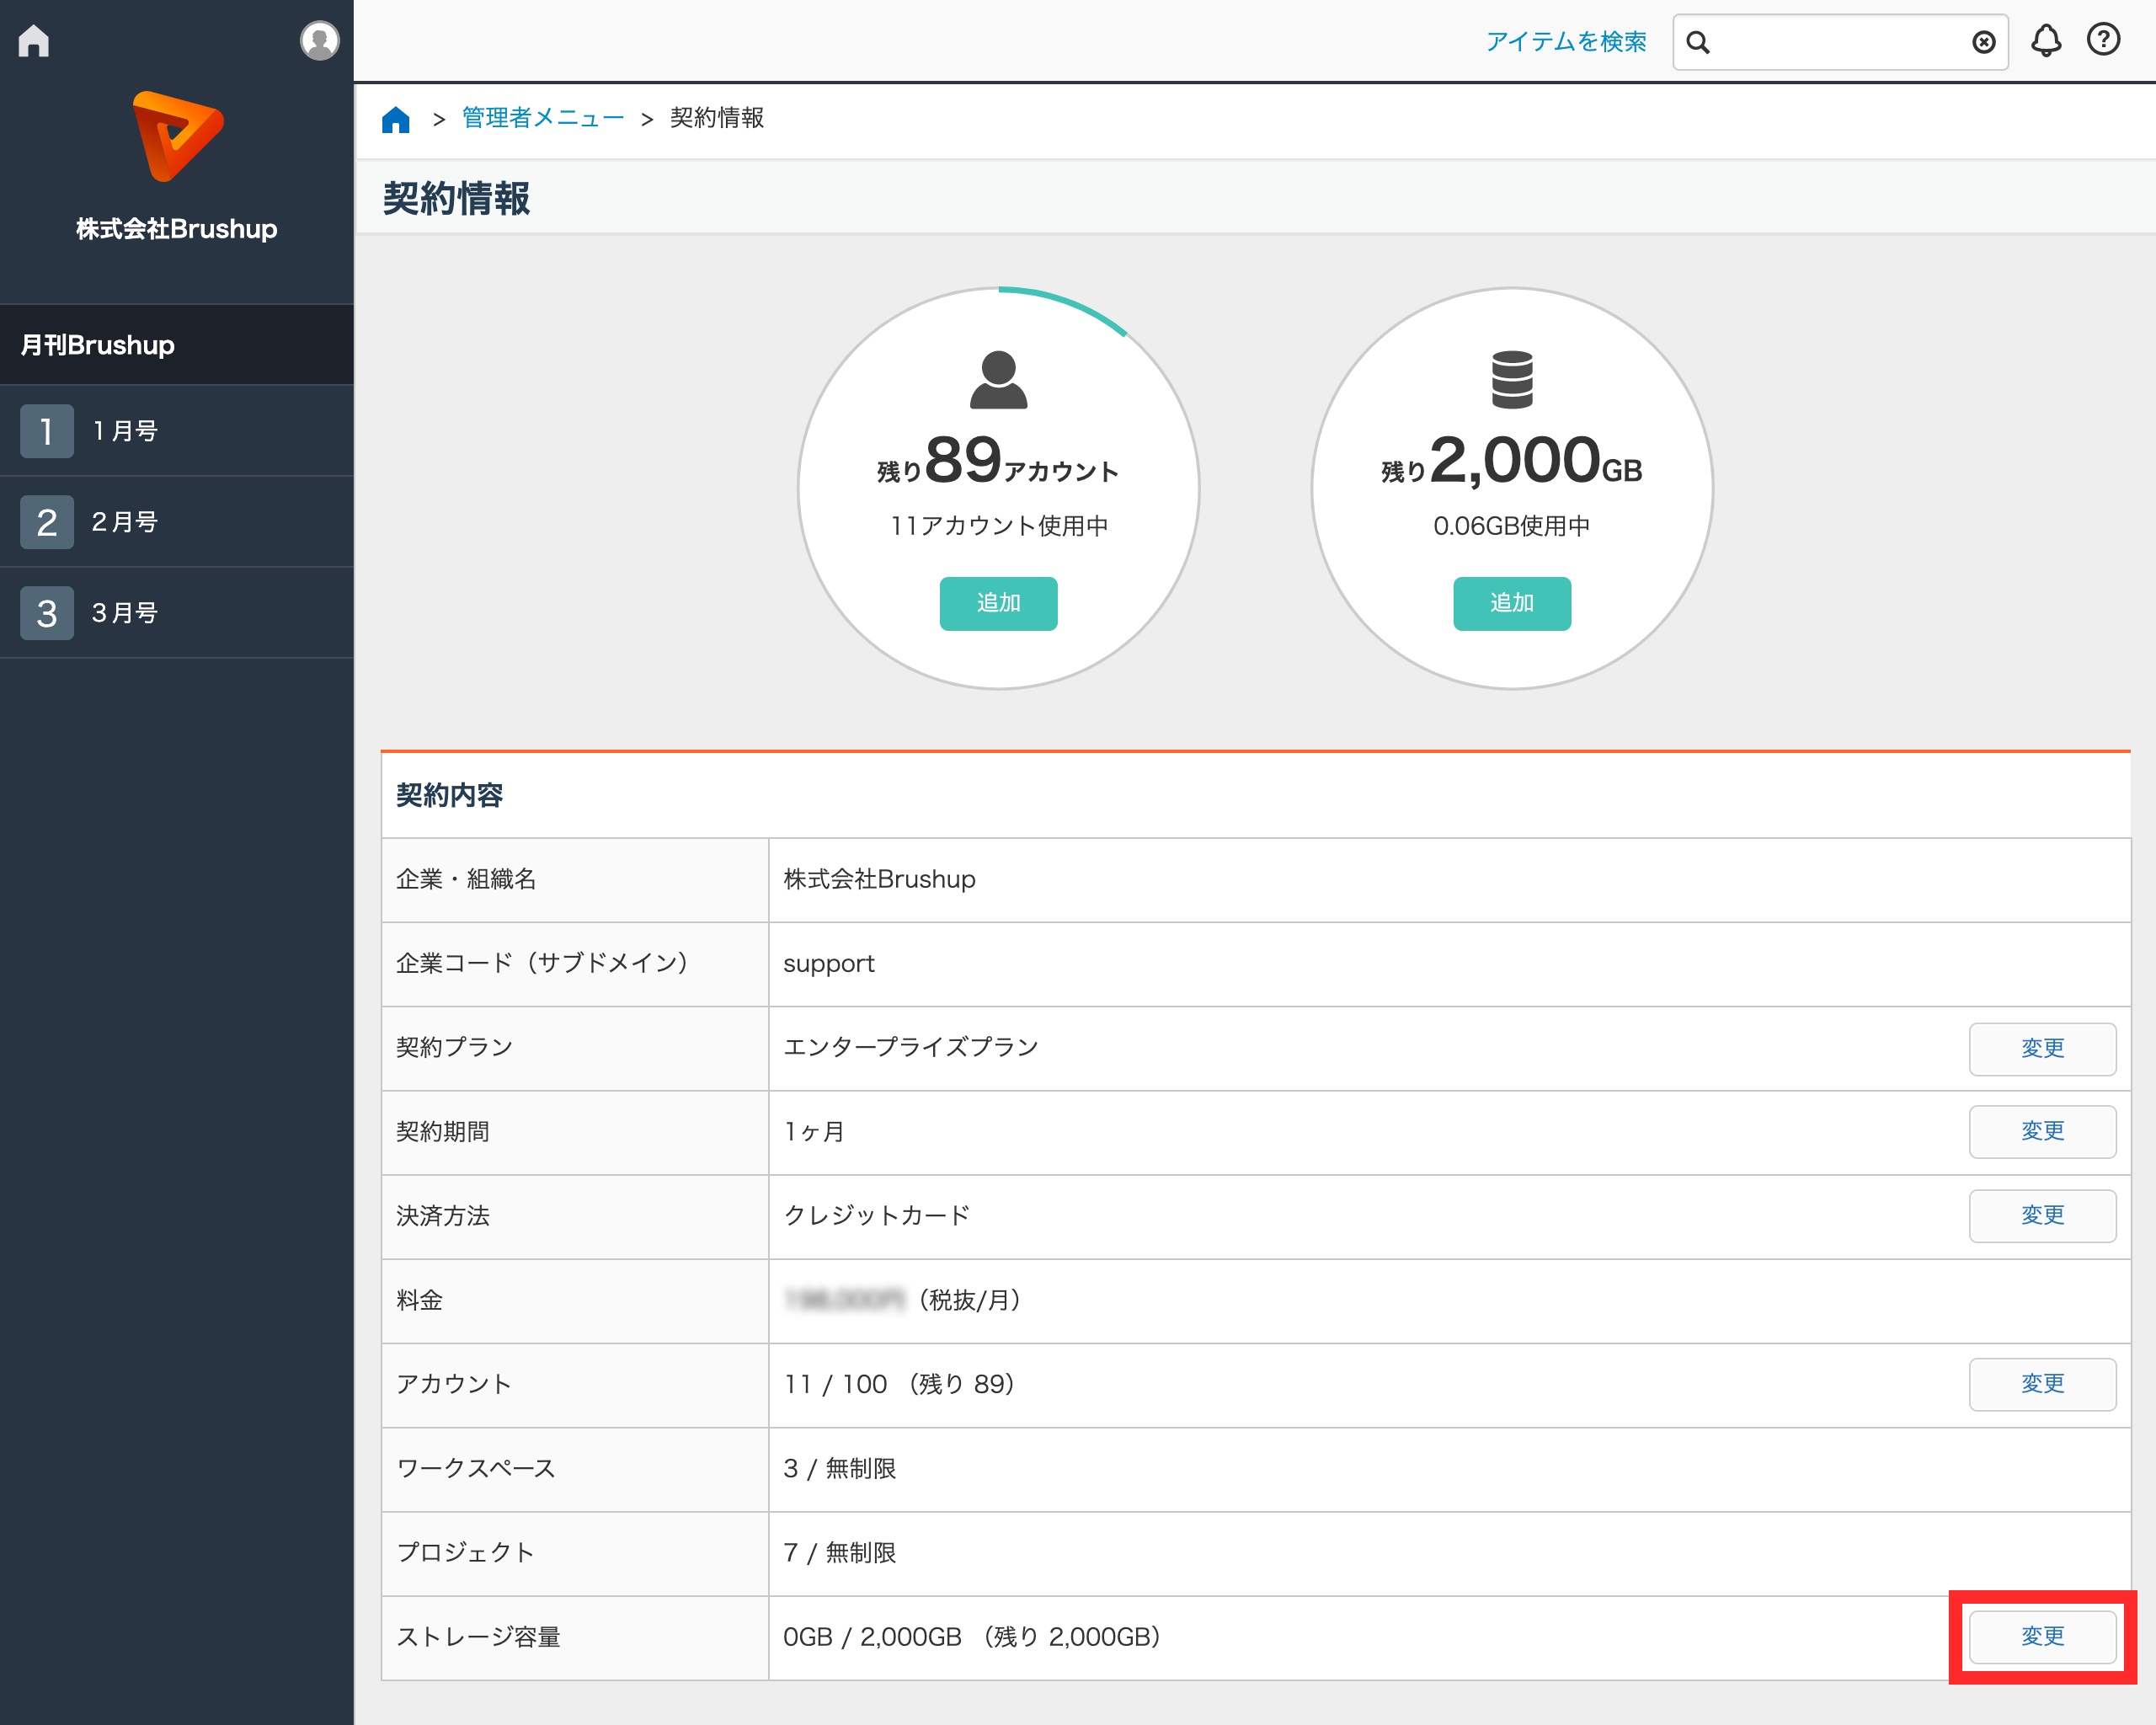This screenshot has height=1725, width=2156.
Task: Click the クレジットカード value
Action: (x=876, y=1216)
